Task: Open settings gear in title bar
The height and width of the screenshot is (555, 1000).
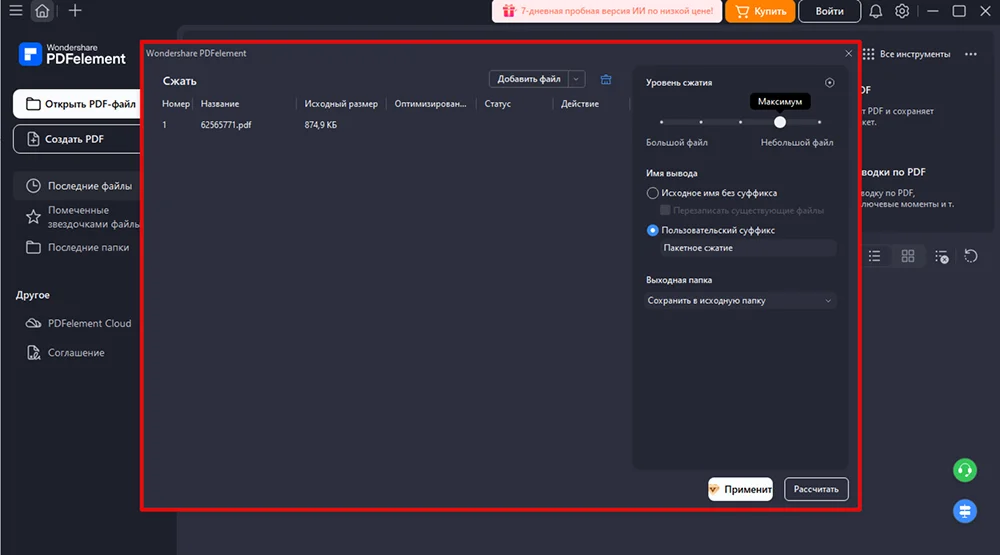Action: 902,12
